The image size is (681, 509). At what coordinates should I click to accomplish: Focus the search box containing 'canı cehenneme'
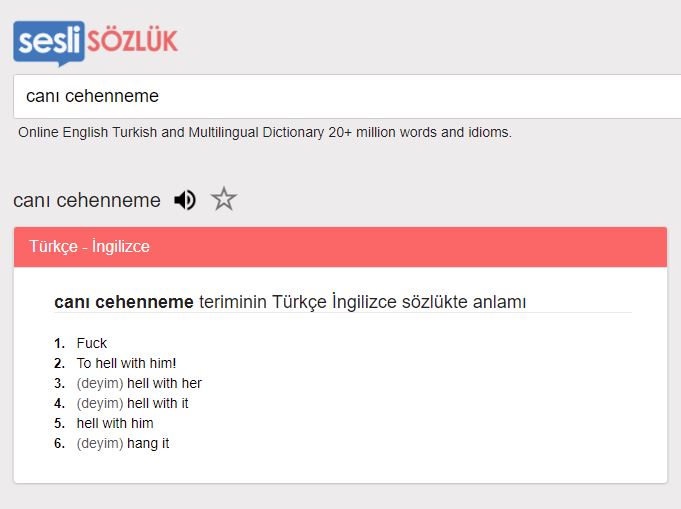pos(347,96)
